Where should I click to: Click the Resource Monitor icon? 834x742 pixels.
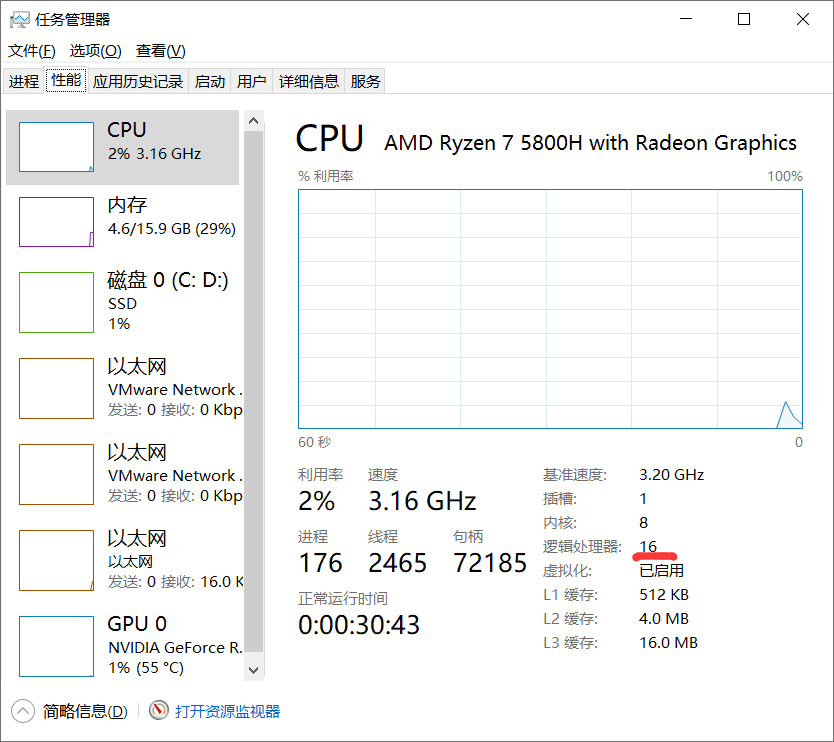159,711
